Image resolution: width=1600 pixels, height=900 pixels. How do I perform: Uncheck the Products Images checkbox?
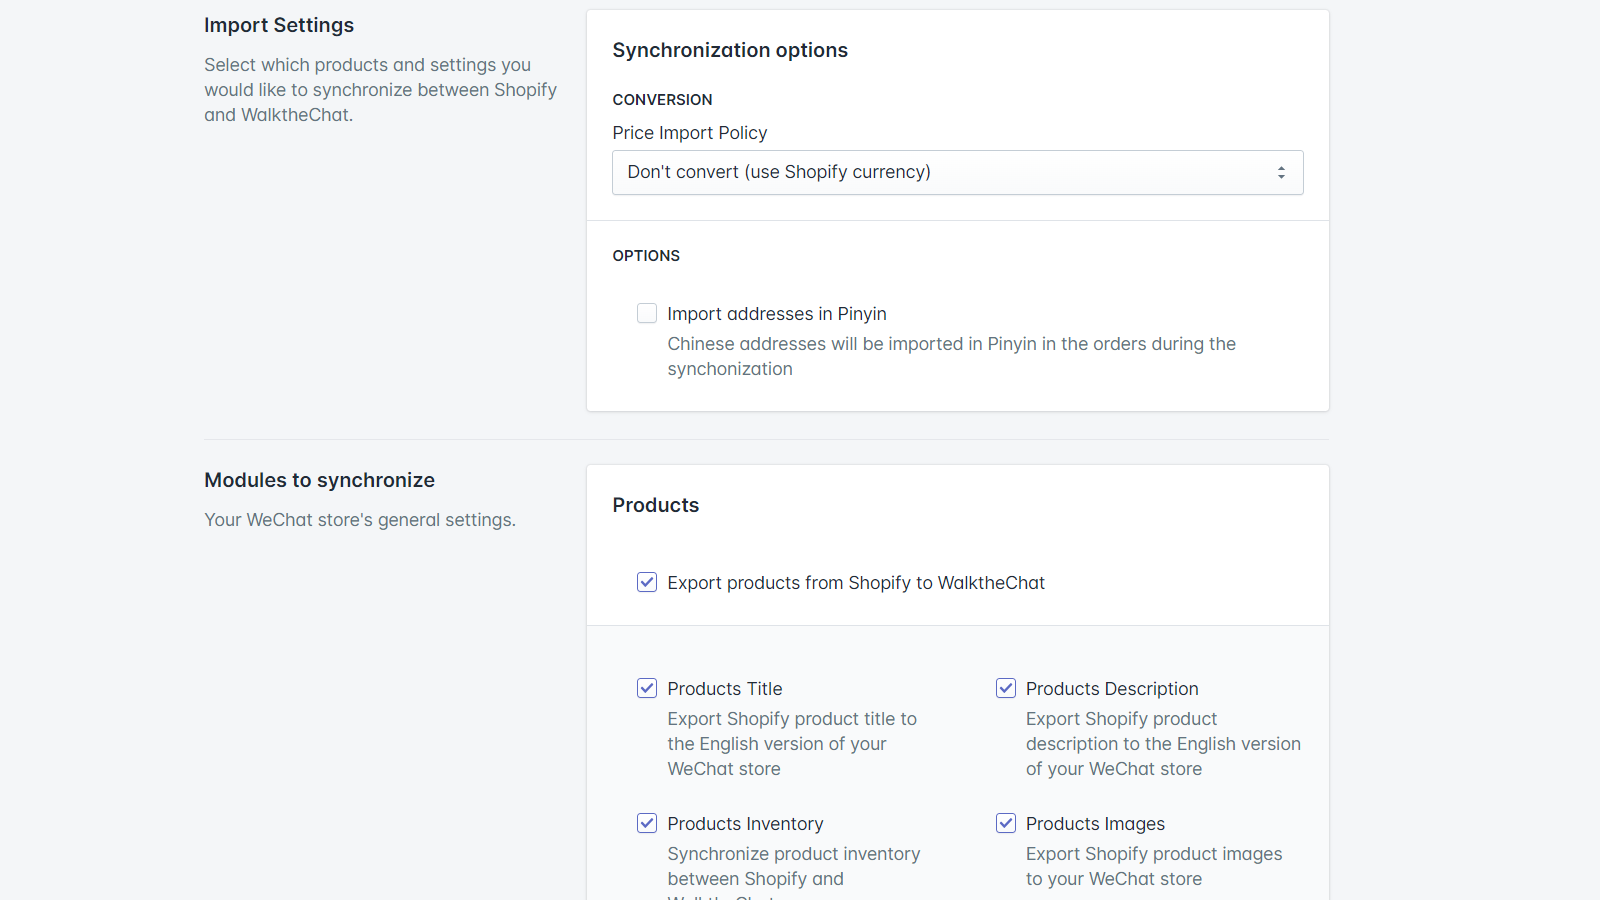[1006, 823]
